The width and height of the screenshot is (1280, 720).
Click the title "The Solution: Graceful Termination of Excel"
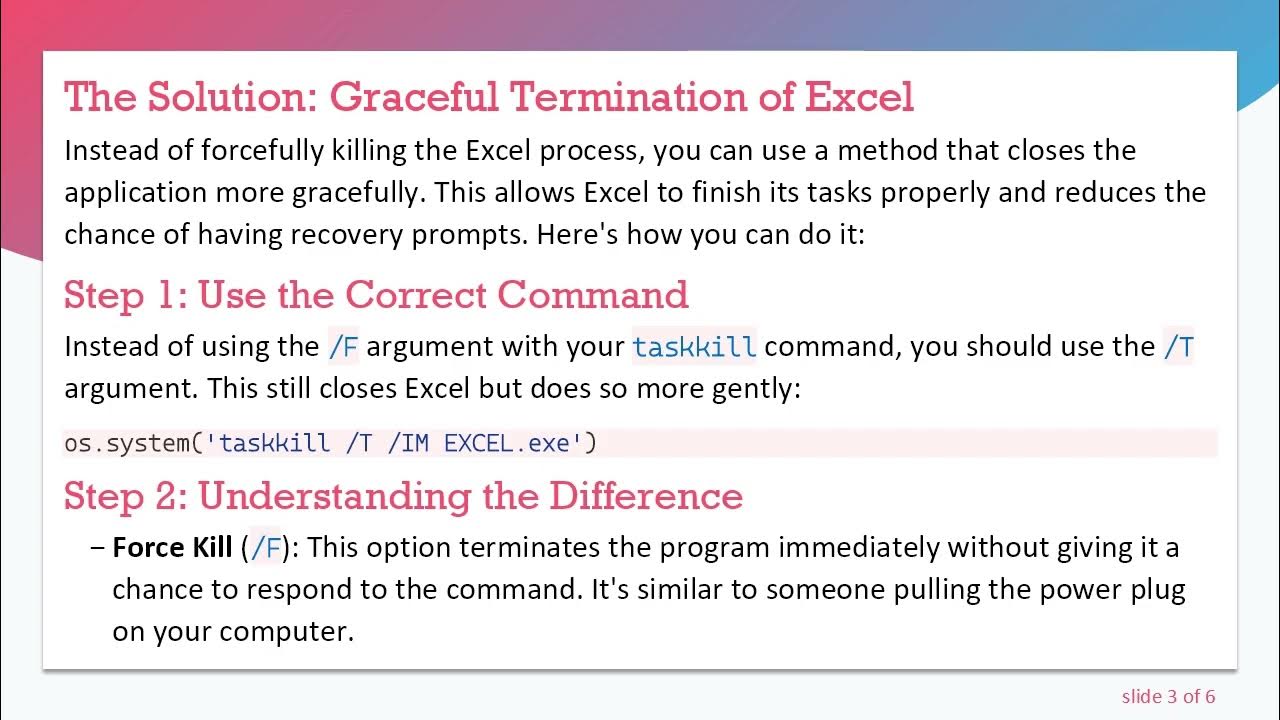489,97
